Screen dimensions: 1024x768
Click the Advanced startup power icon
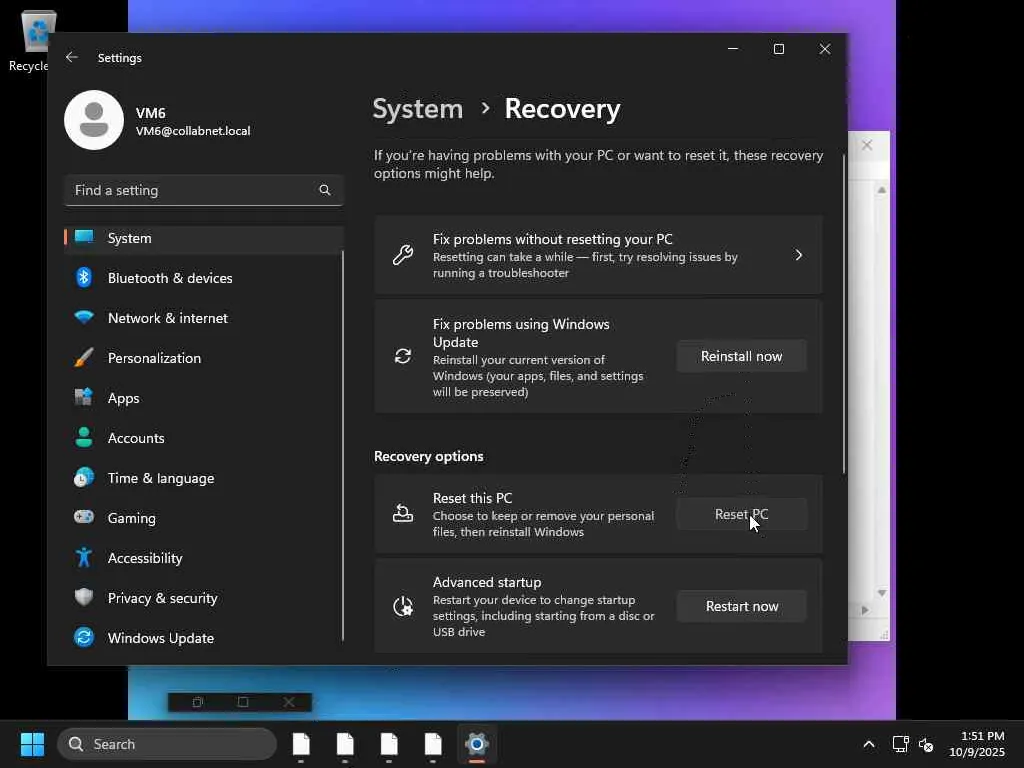403,606
